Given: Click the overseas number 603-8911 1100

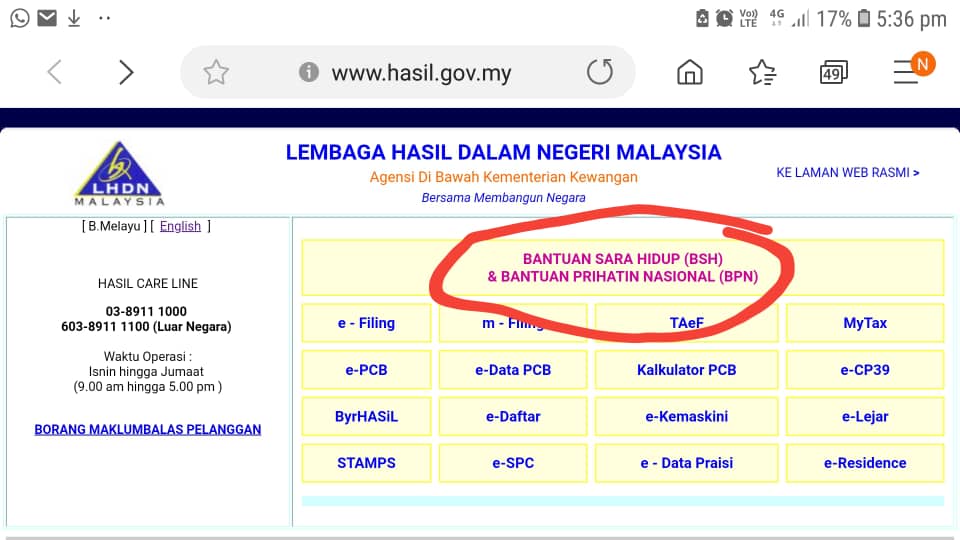Looking at the screenshot, I should coord(104,326).
